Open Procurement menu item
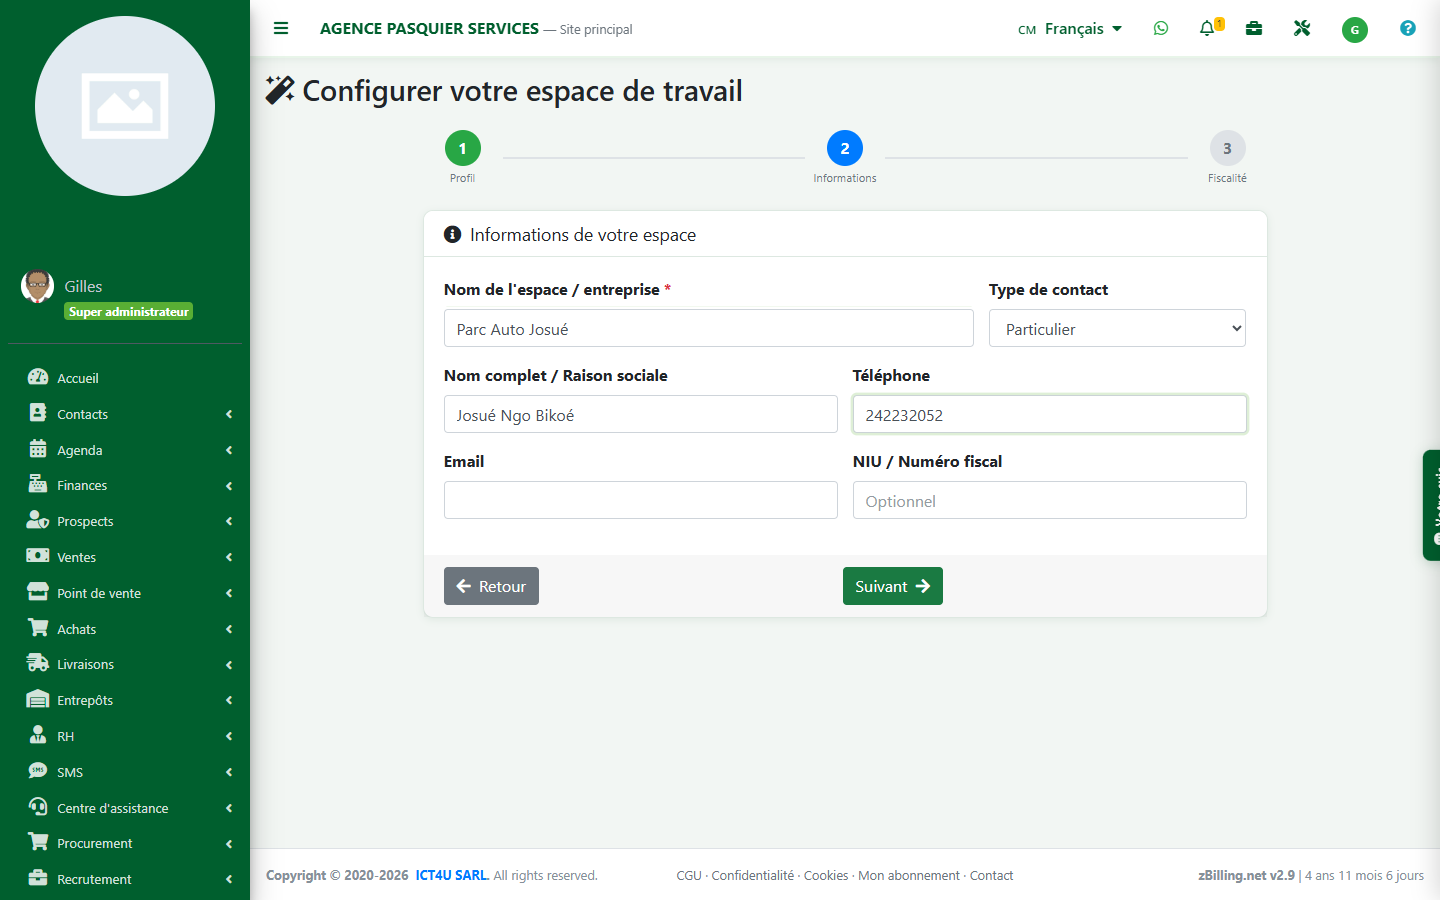Screen dimensions: 1440x900 [x=125, y=843]
